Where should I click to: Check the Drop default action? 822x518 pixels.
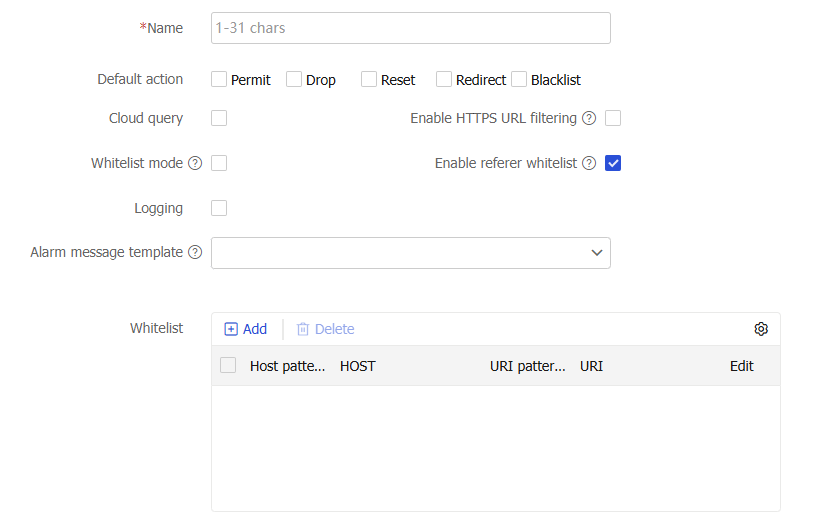tap(294, 79)
